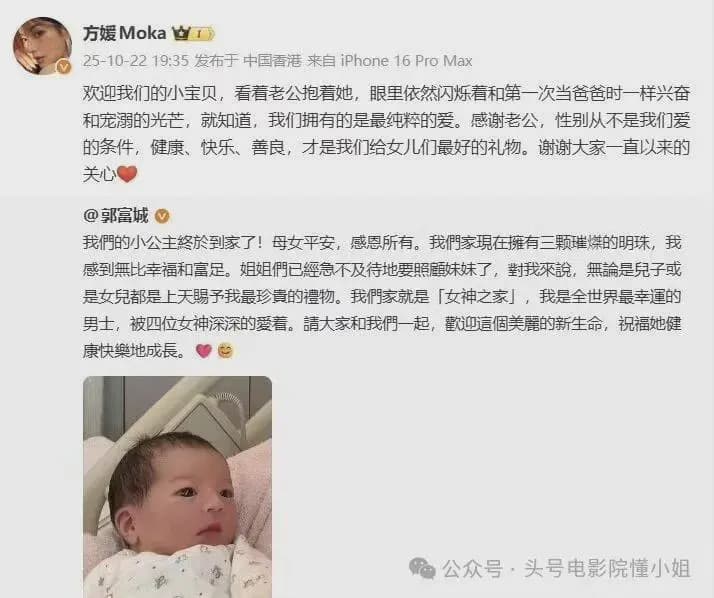Screen dimensions: 714x598
Task: Open the iPhone 16 Pro Max source link
Action: [406, 61]
